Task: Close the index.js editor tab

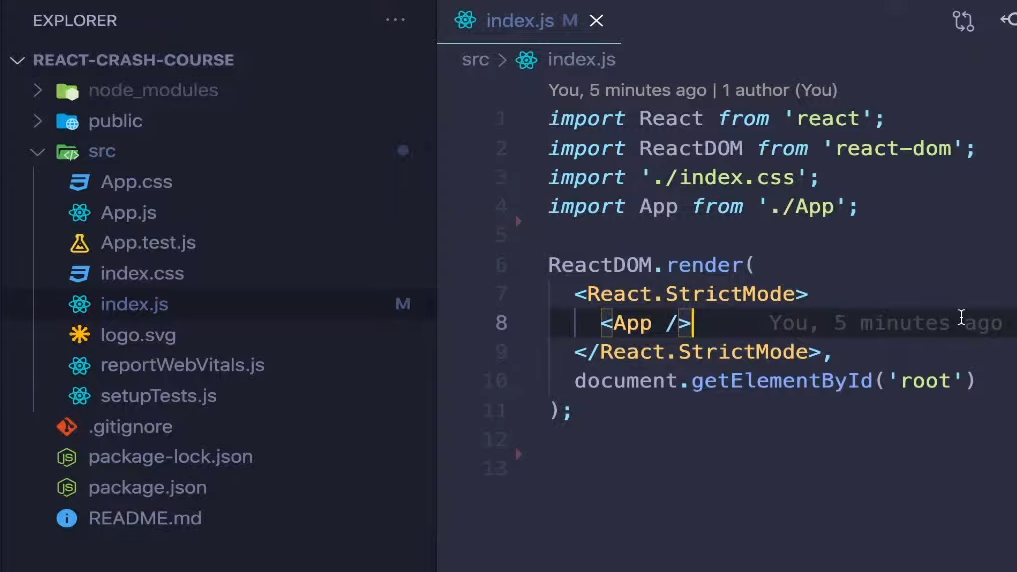Action: (x=596, y=21)
